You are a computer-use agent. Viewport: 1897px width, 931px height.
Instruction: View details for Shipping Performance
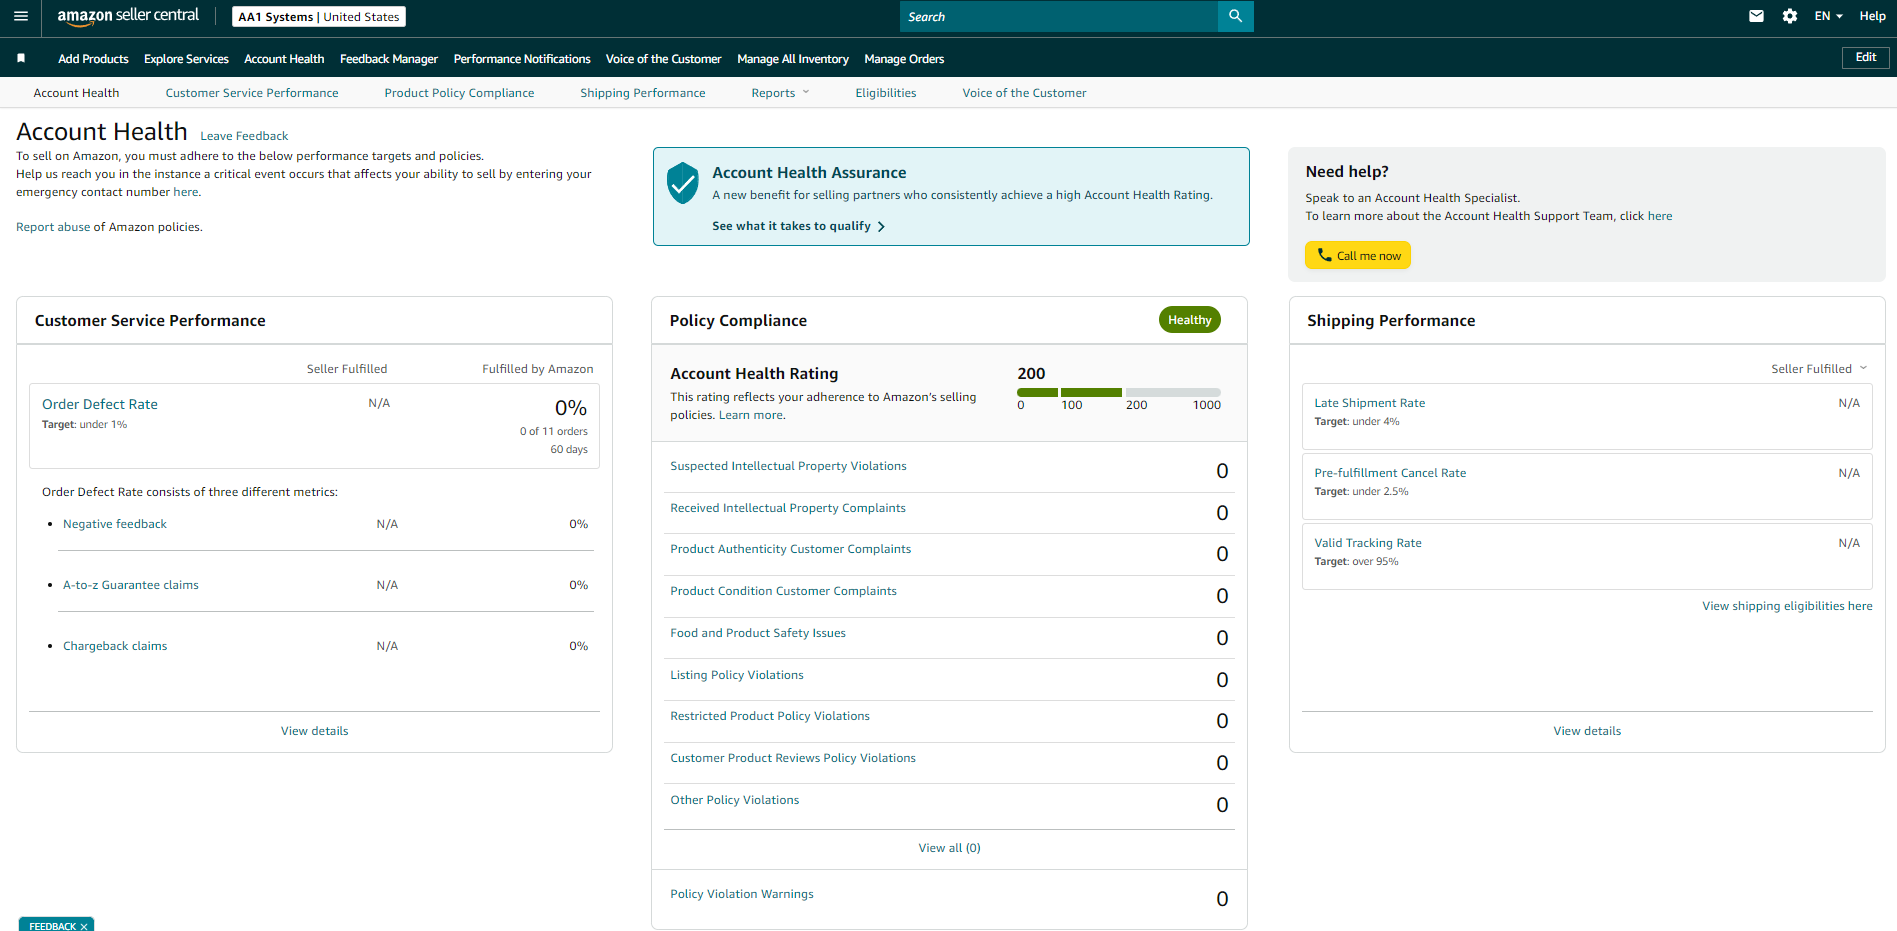pyautogui.click(x=1587, y=731)
